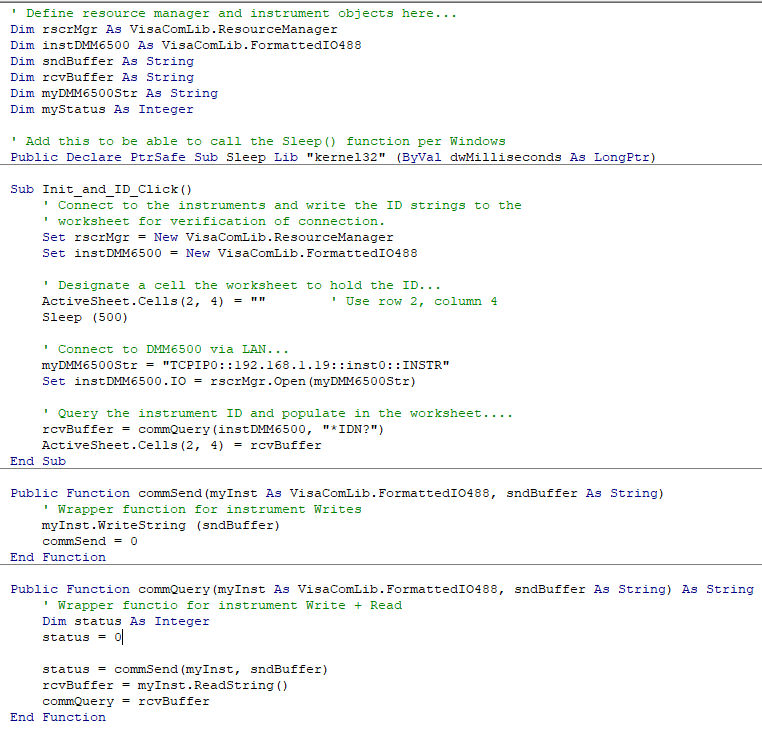Click the "Set rscrMgr = New" statement line
The height and width of the screenshot is (733, 762).
coord(217,237)
